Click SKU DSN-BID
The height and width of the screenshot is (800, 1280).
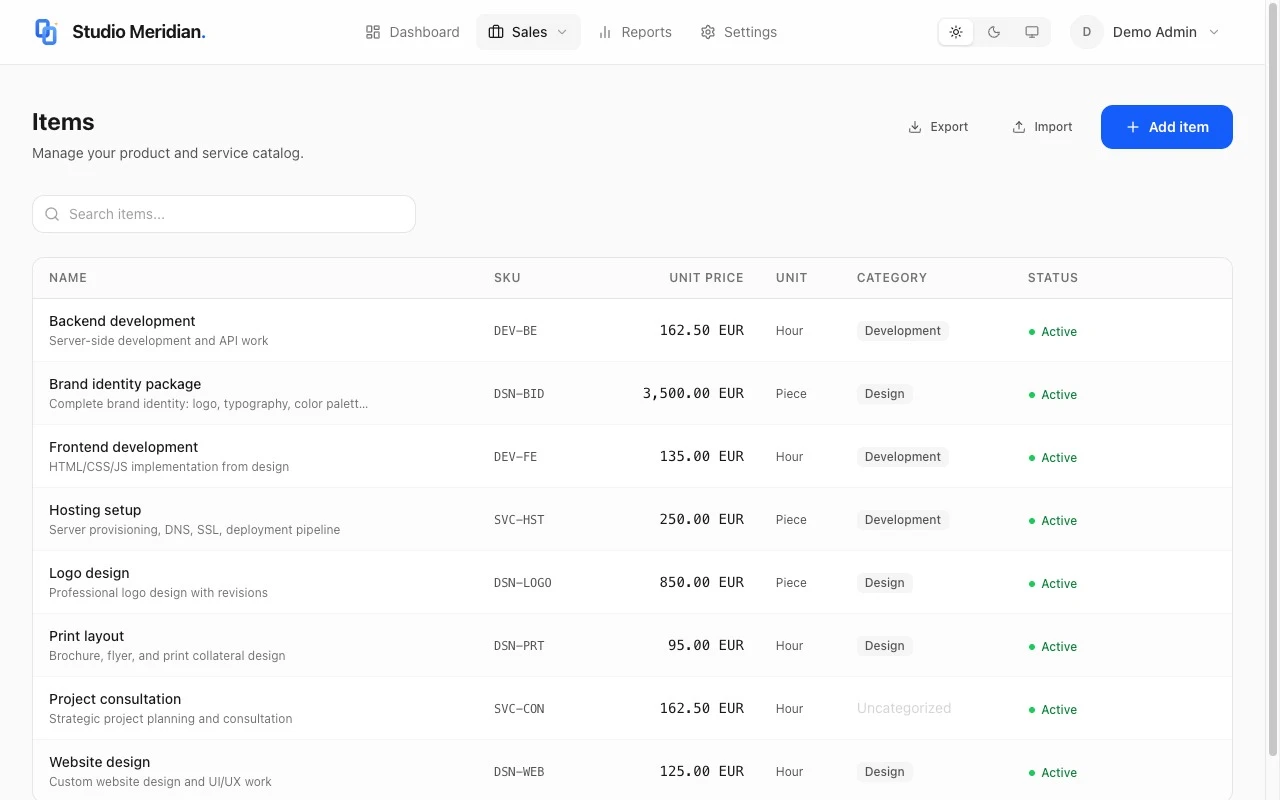point(519,394)
